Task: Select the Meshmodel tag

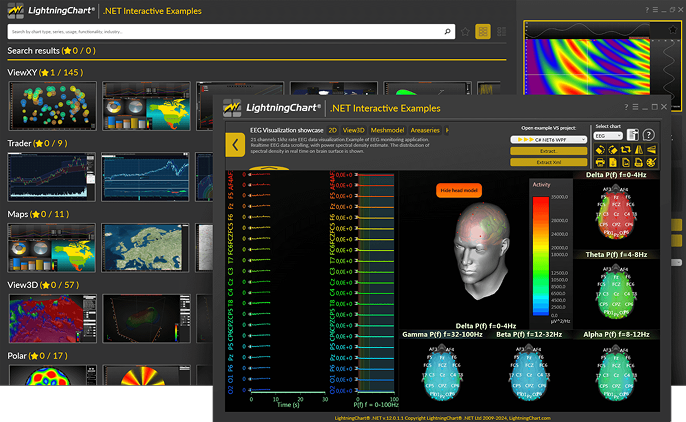Action: 387,130
